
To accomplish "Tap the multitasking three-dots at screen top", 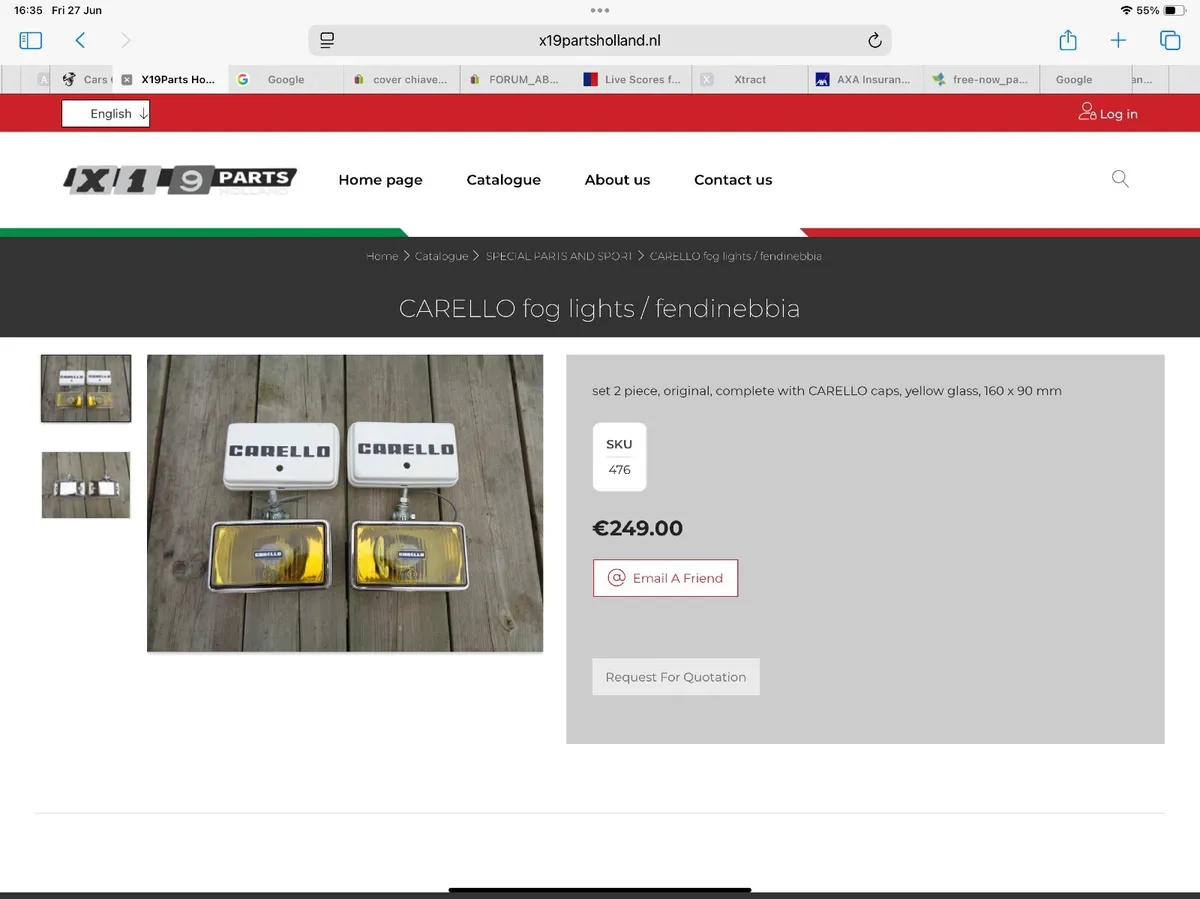I will [600, 10].
